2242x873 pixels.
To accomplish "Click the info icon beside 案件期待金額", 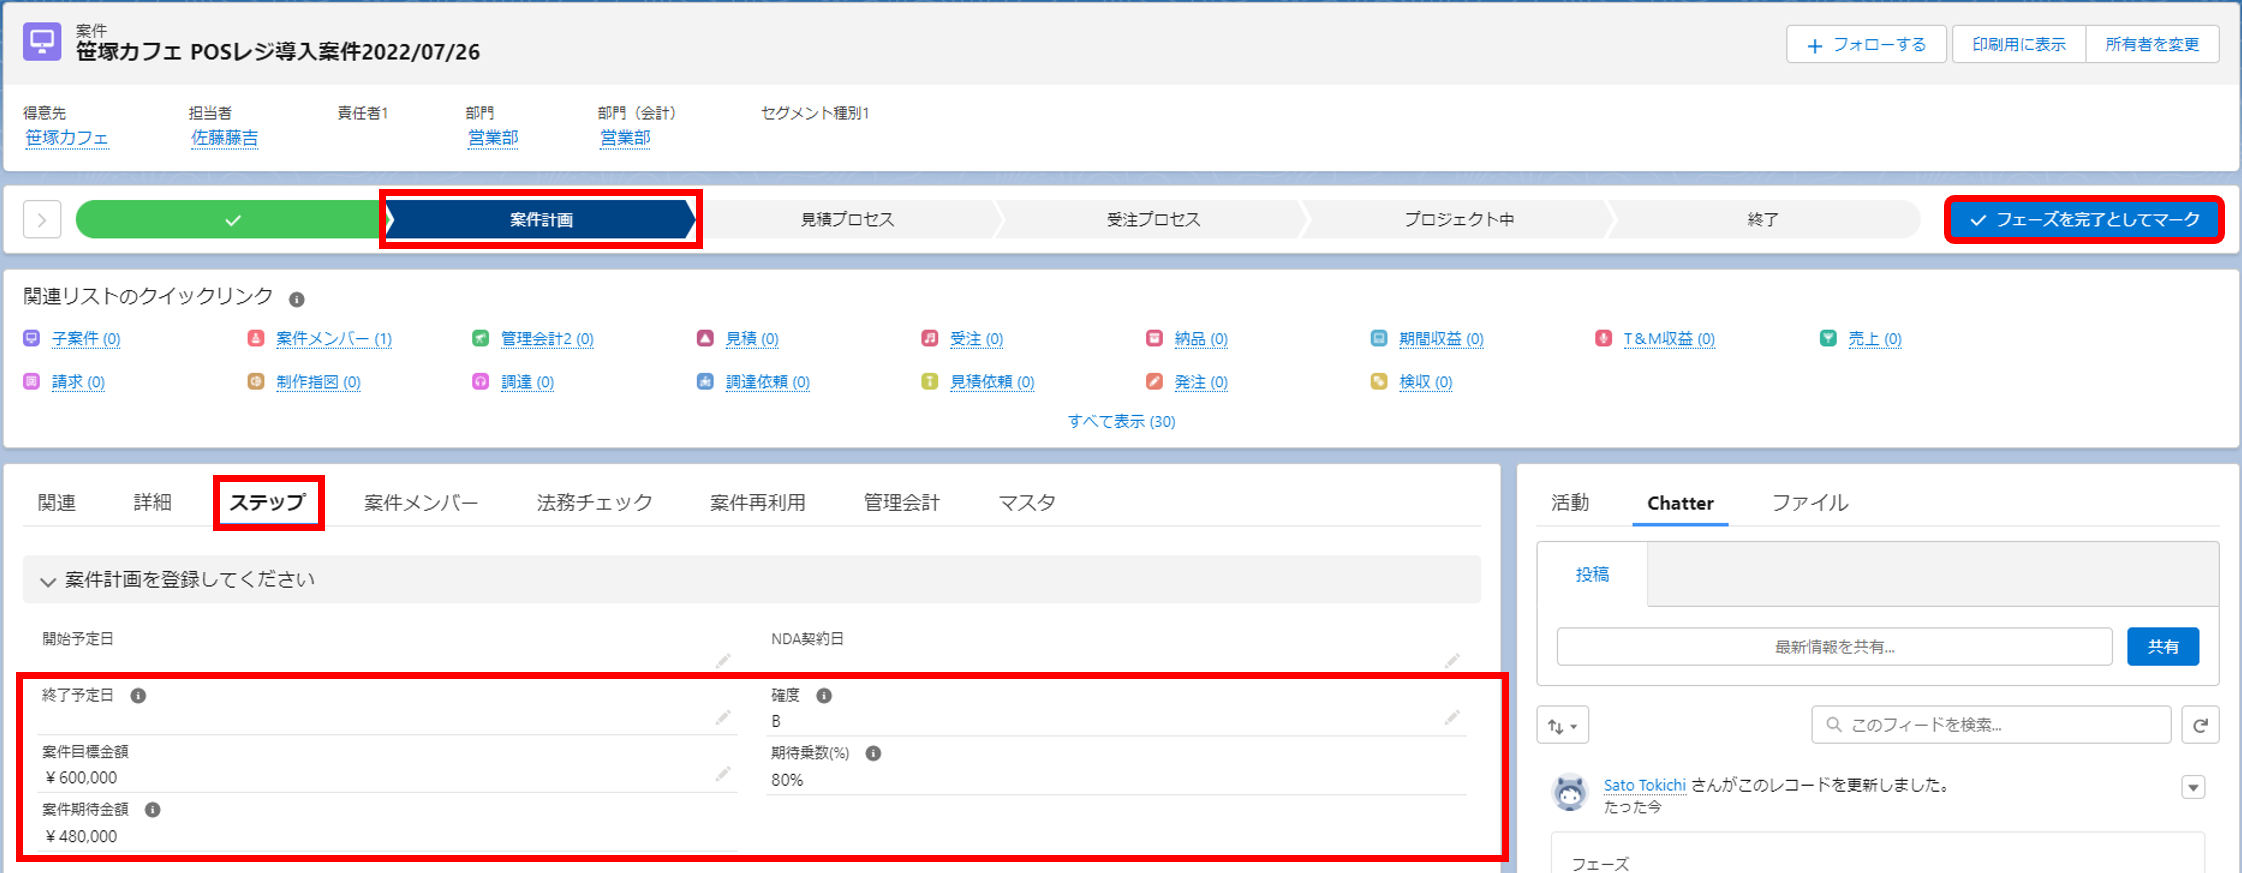I will 153,809.
